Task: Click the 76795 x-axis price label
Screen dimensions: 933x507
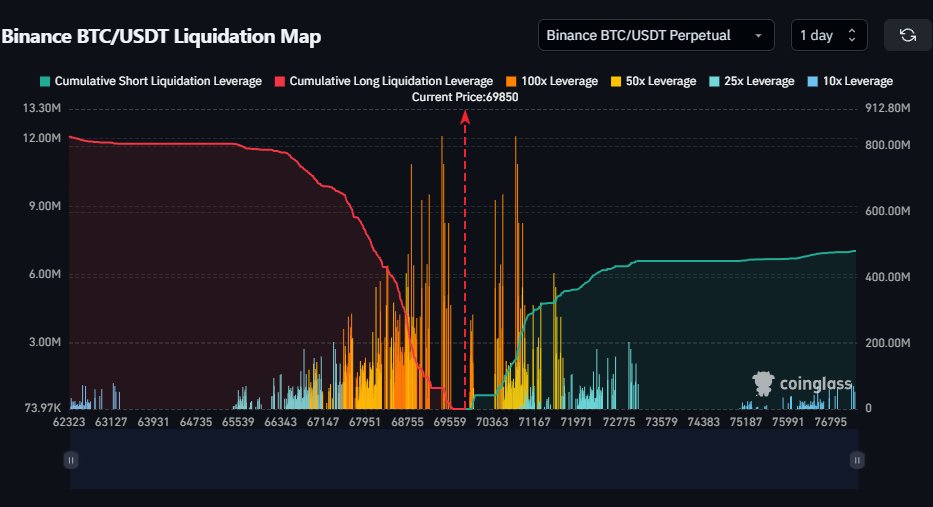Action: [830, 422]
